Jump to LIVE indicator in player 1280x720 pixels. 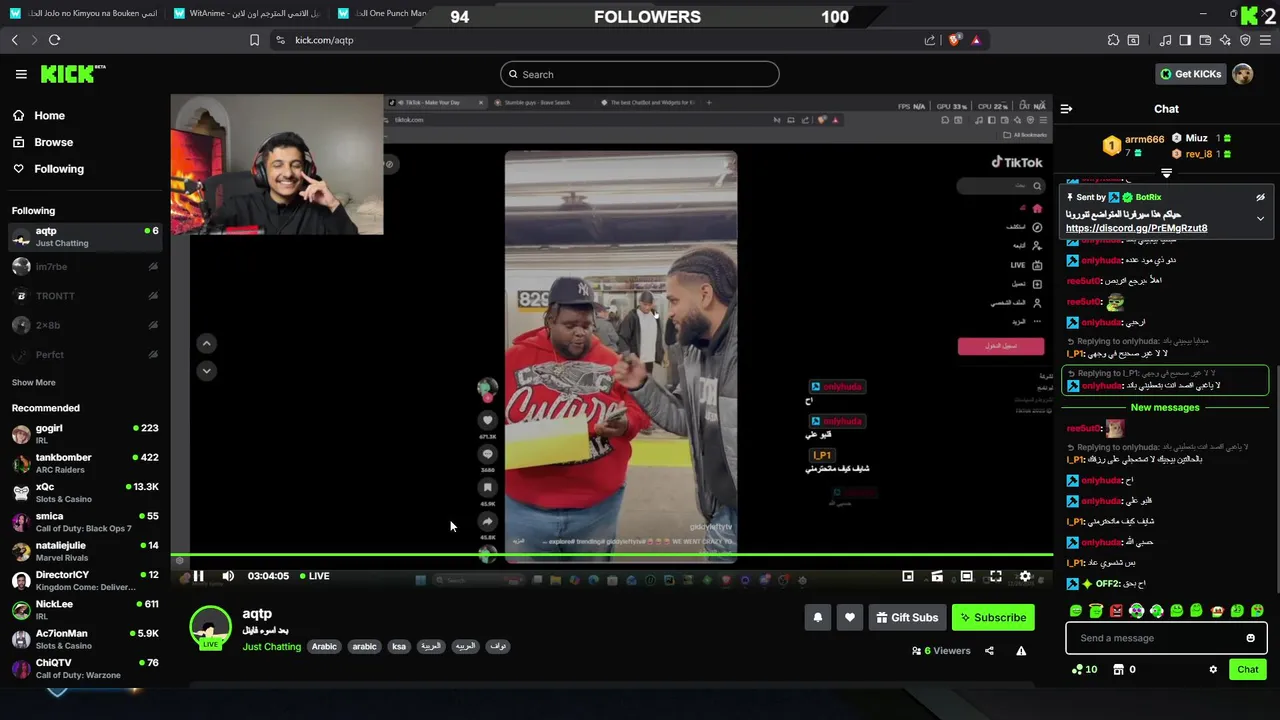coord(314,576)
